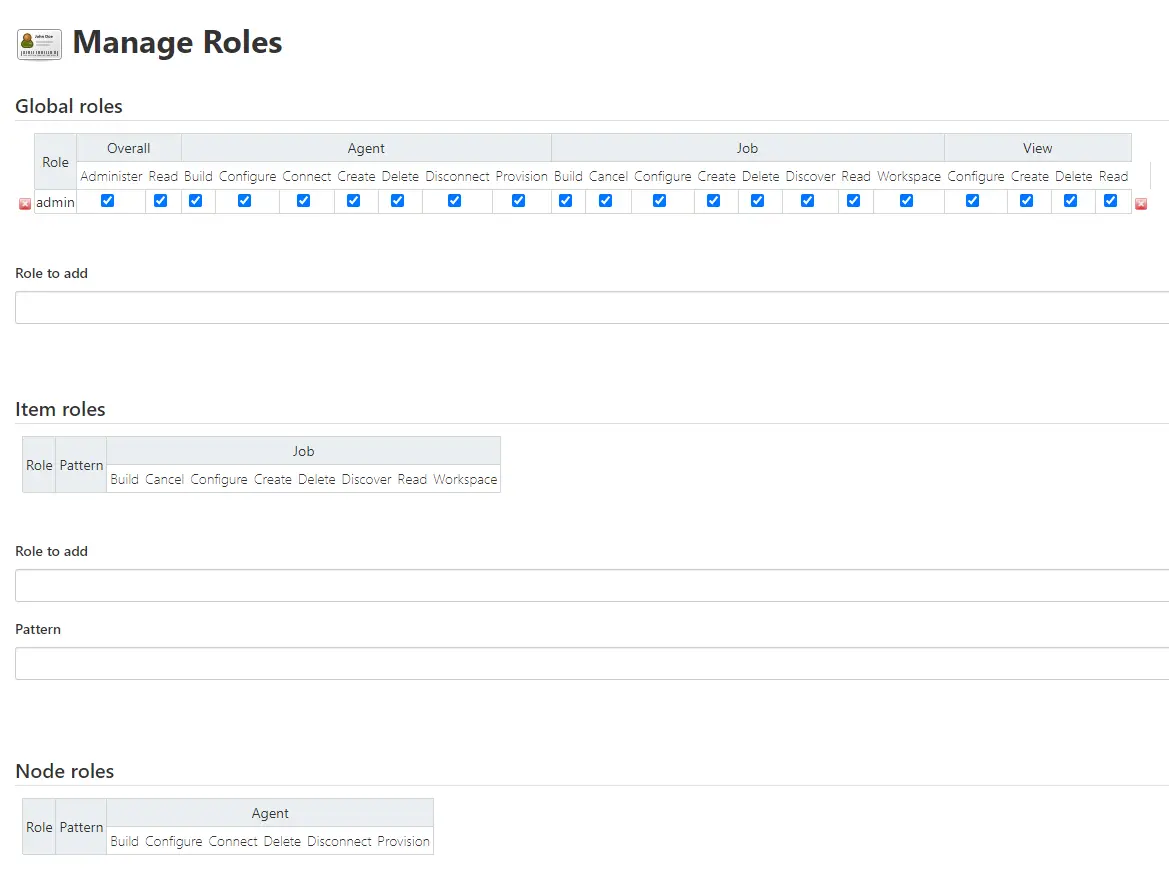This screenshot has width=1169, height=869.
Task: Uncheck View Delete permission for admin
Action: [1071, 201]
